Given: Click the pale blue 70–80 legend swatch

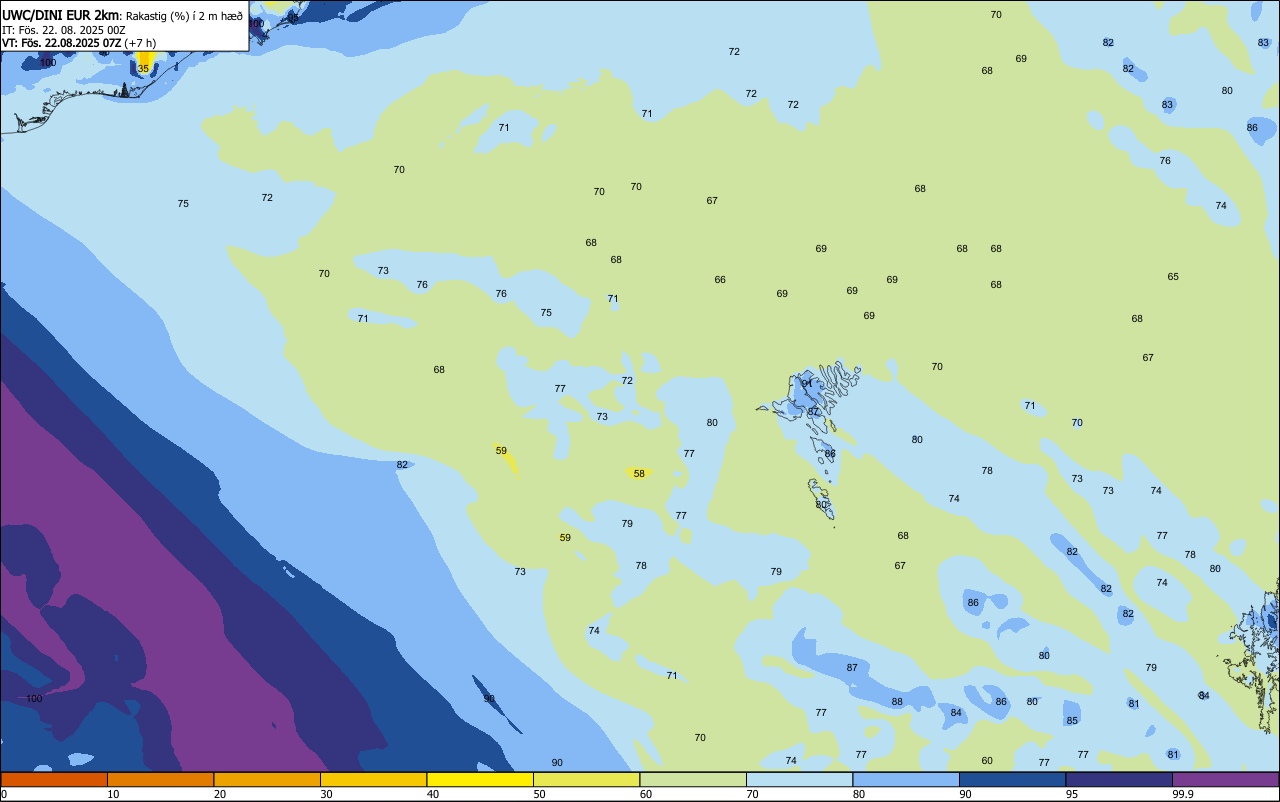Looking at the screenshot, I should click(x=799, y=779).
